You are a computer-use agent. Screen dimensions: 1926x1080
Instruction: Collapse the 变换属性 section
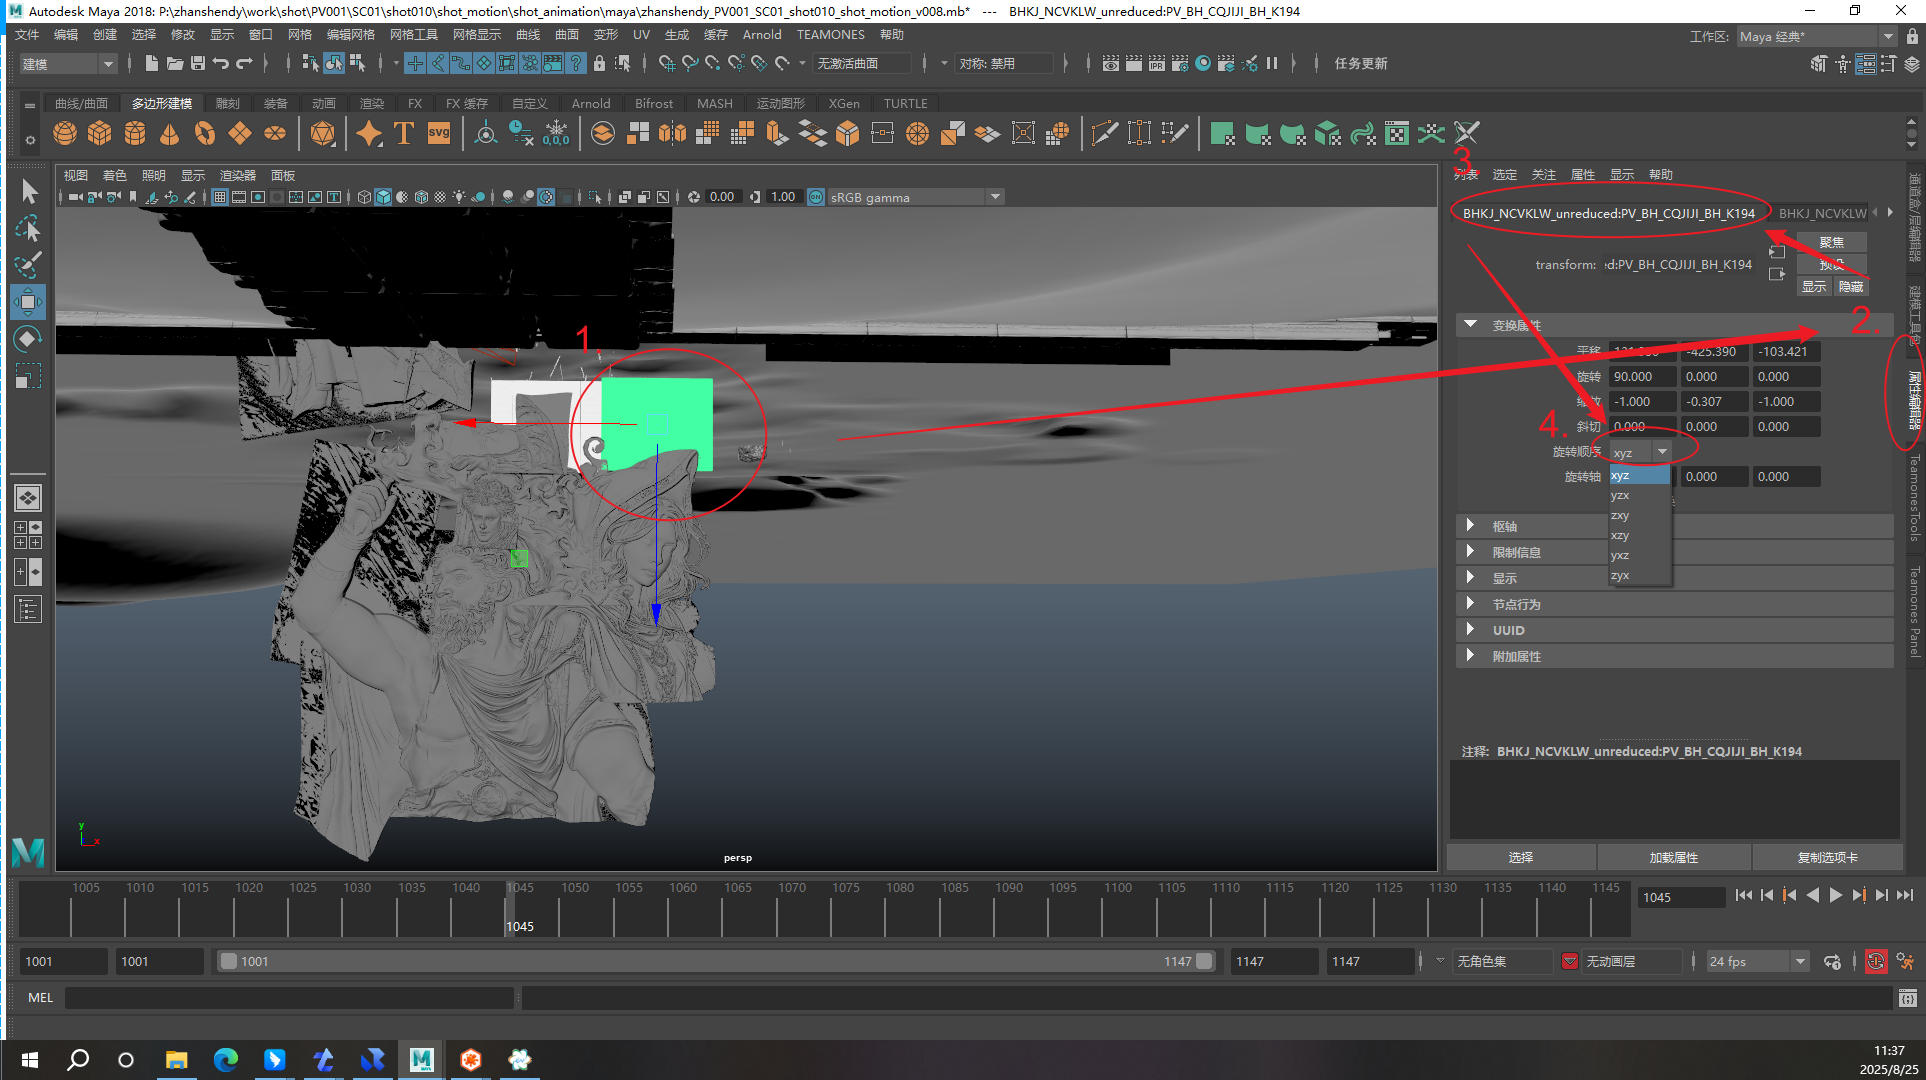coord(1470,325)
